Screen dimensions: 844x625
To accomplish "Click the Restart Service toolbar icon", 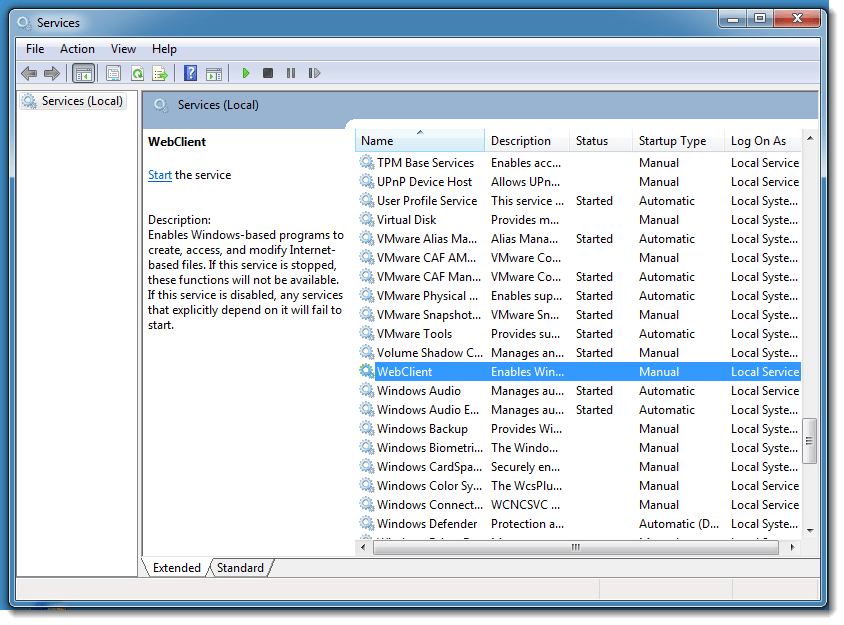I will click(314, 73).
